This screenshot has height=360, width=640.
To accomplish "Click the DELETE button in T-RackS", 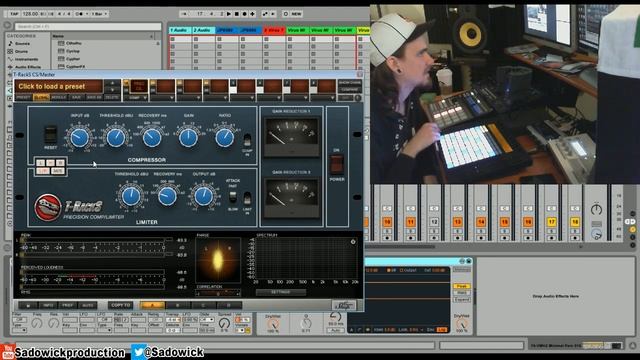I will pyautogui.click(x=111, y=98).
